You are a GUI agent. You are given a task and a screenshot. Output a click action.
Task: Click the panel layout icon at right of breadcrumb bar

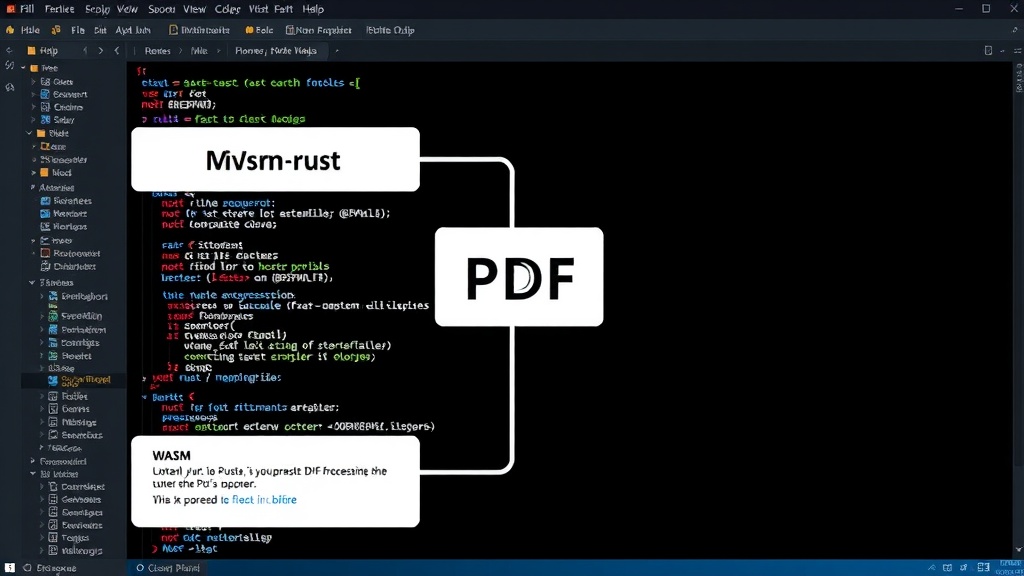coord(988,50)
